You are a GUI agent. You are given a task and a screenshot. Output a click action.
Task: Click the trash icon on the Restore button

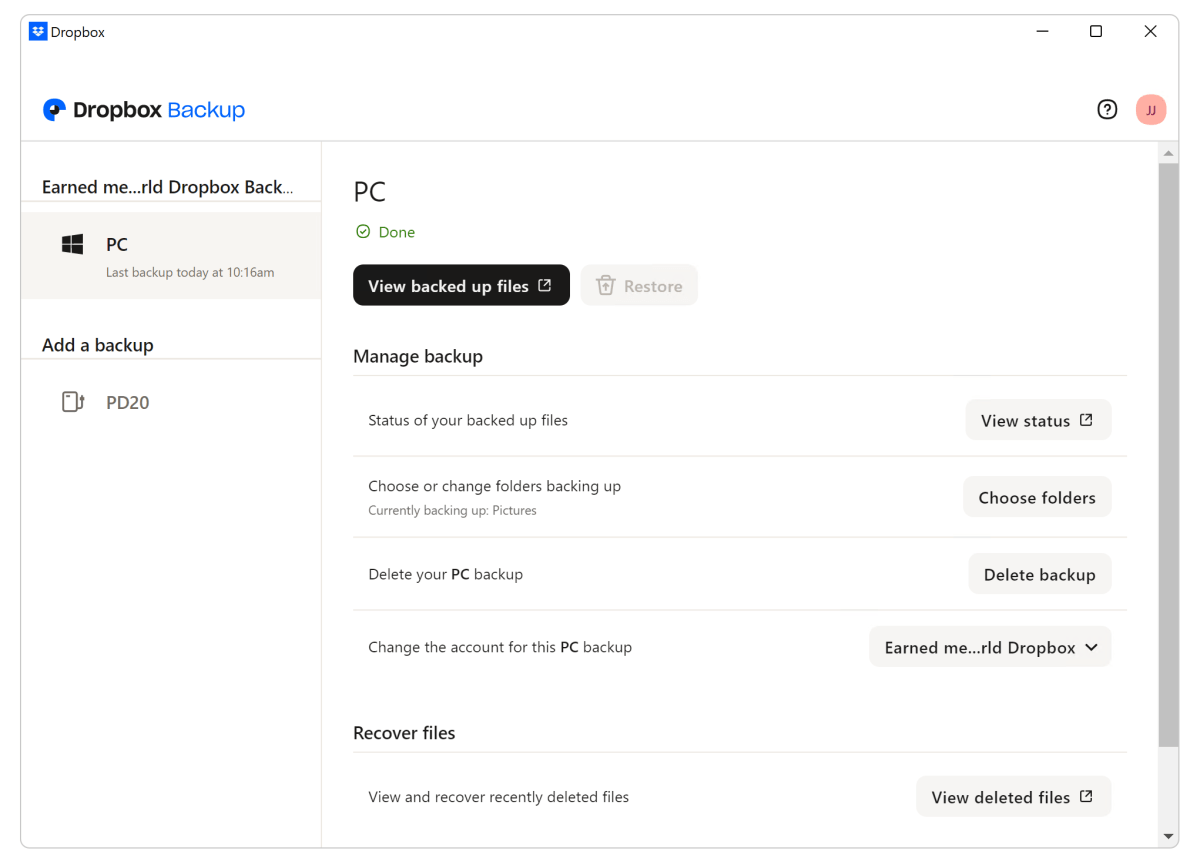click(606, 285)
